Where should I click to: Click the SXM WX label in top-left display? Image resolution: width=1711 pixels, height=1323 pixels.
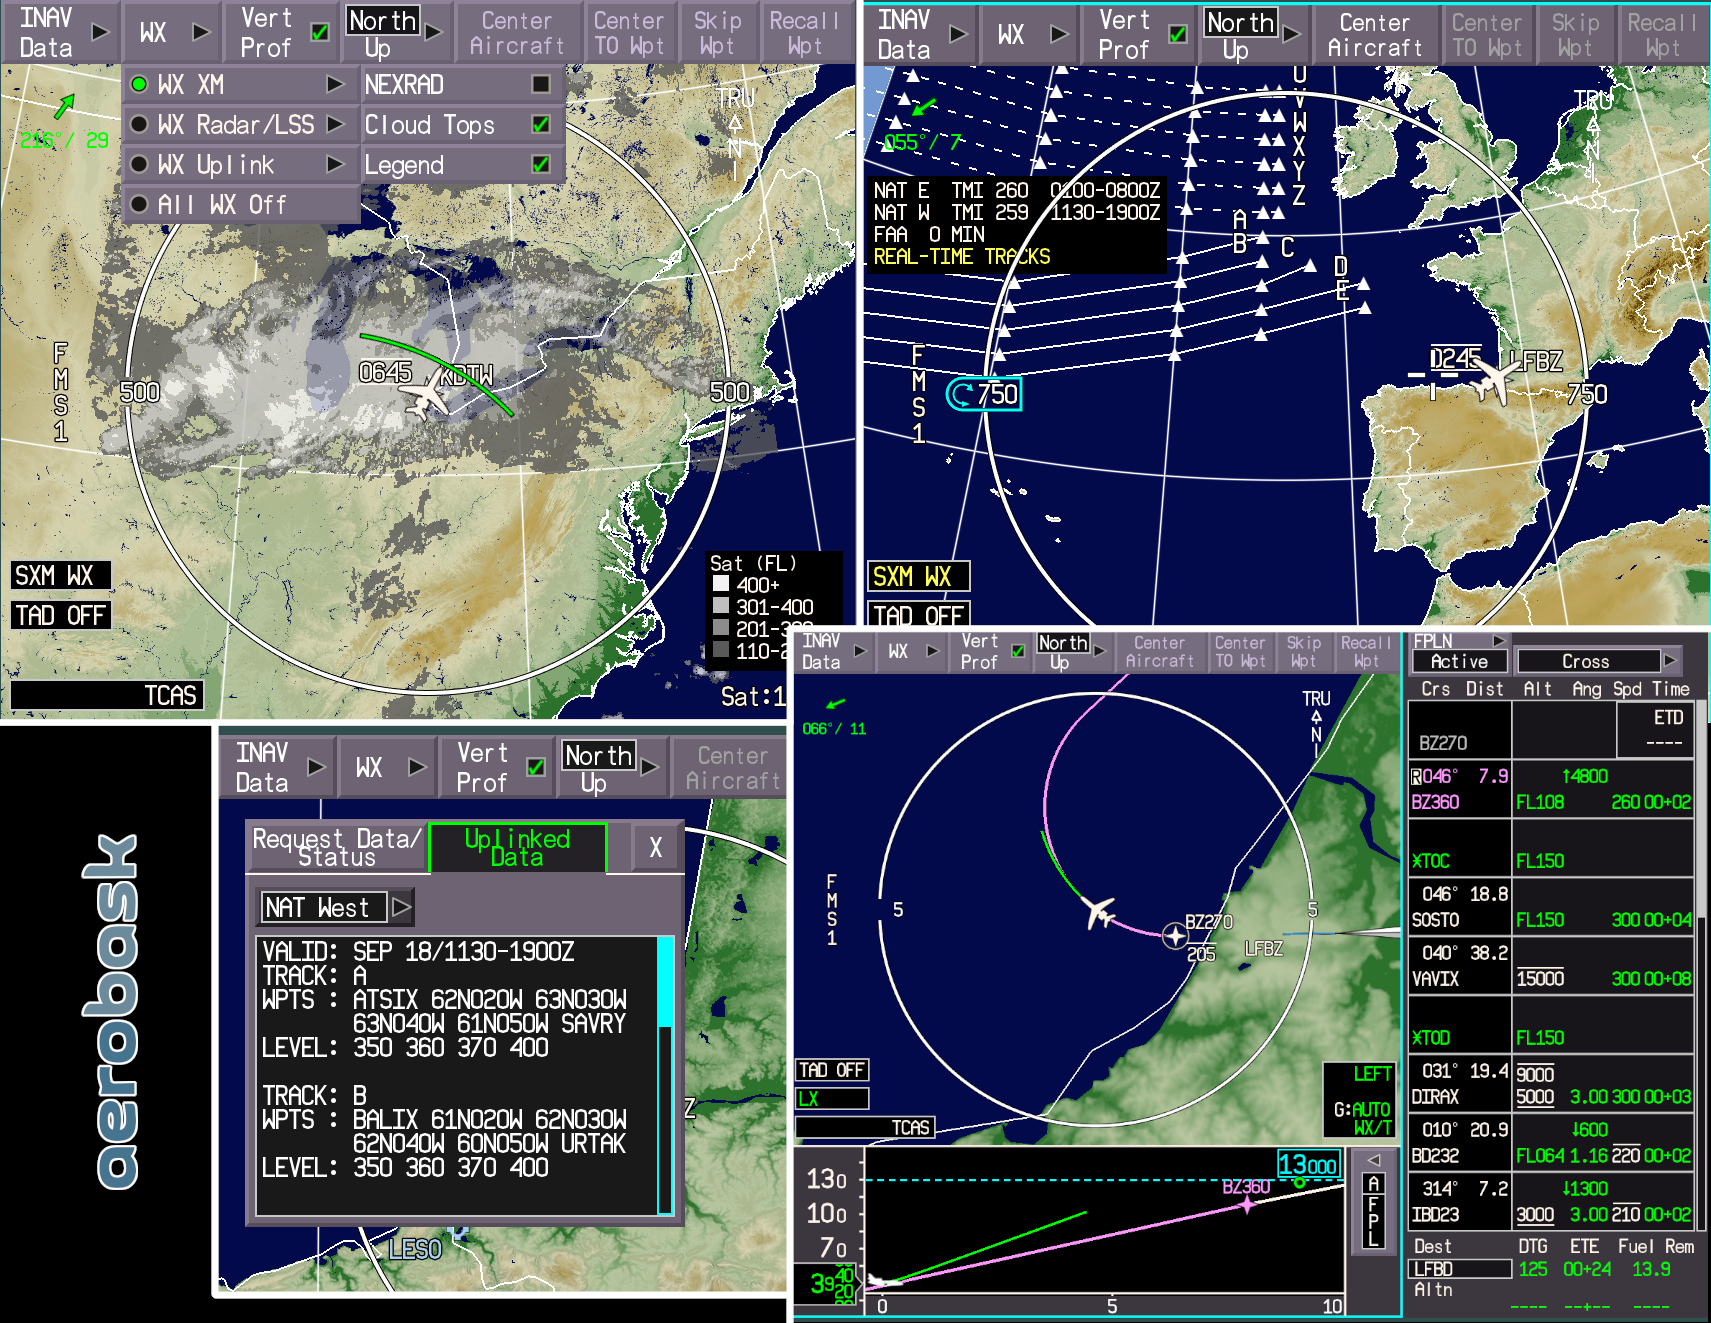click(60, 576)
